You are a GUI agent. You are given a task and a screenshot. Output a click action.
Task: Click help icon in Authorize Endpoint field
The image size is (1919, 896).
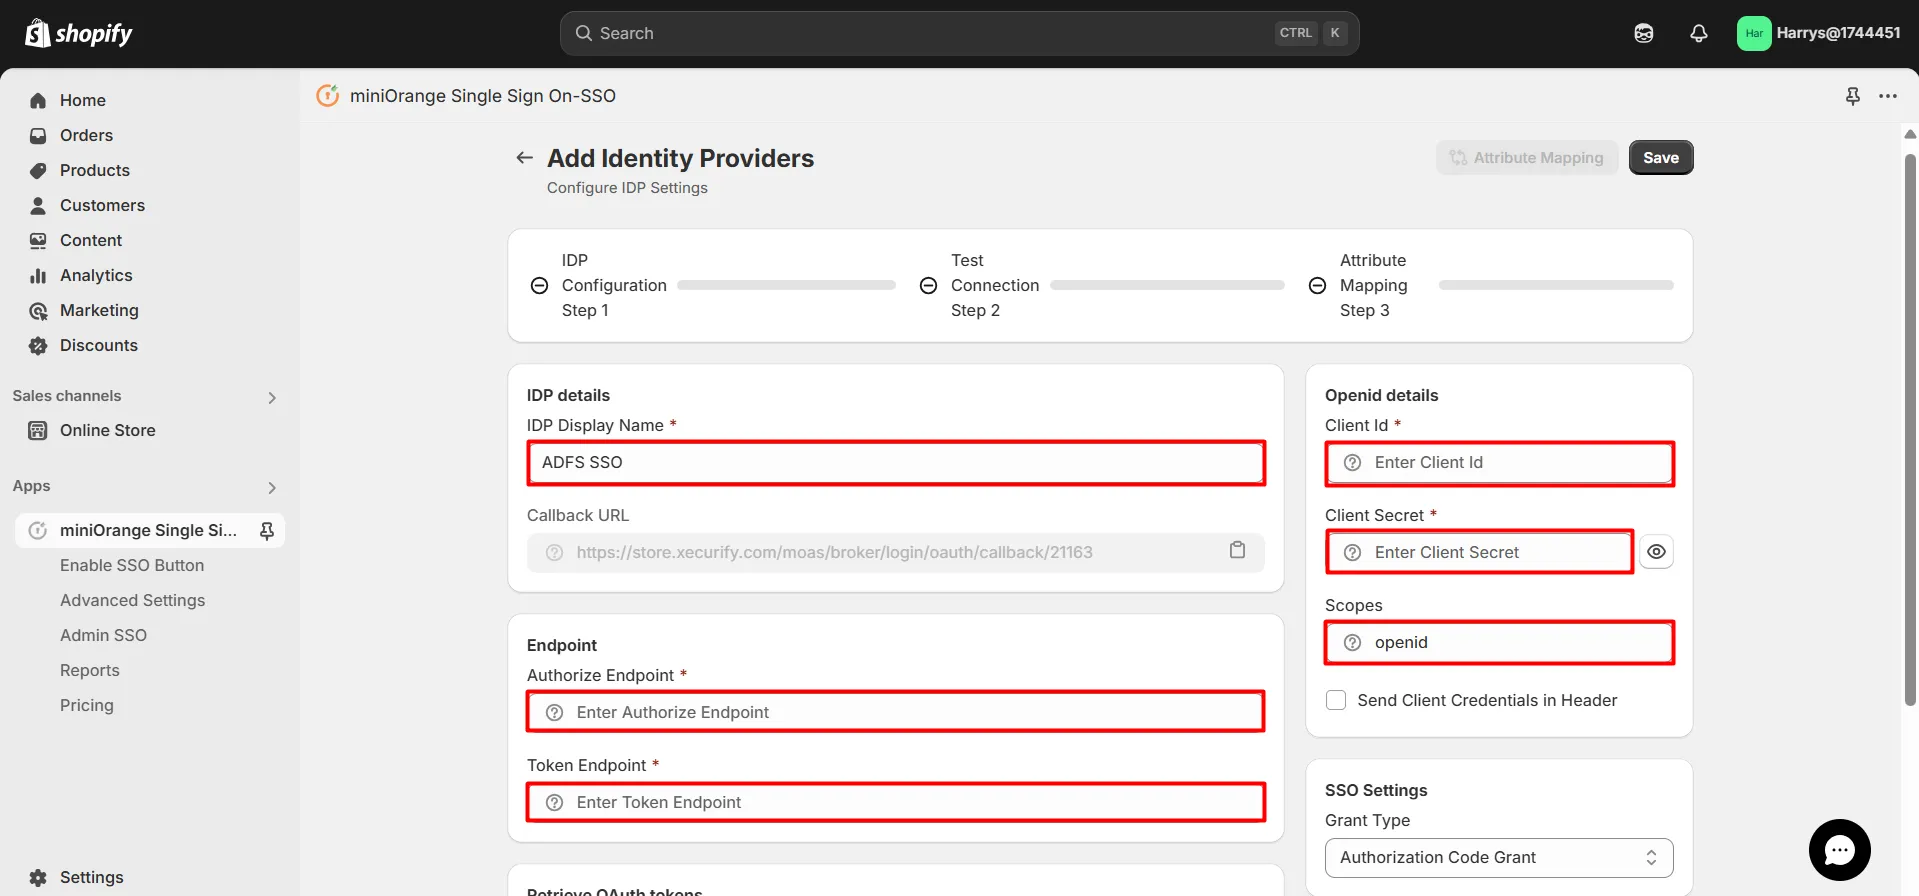coord(554,712)
